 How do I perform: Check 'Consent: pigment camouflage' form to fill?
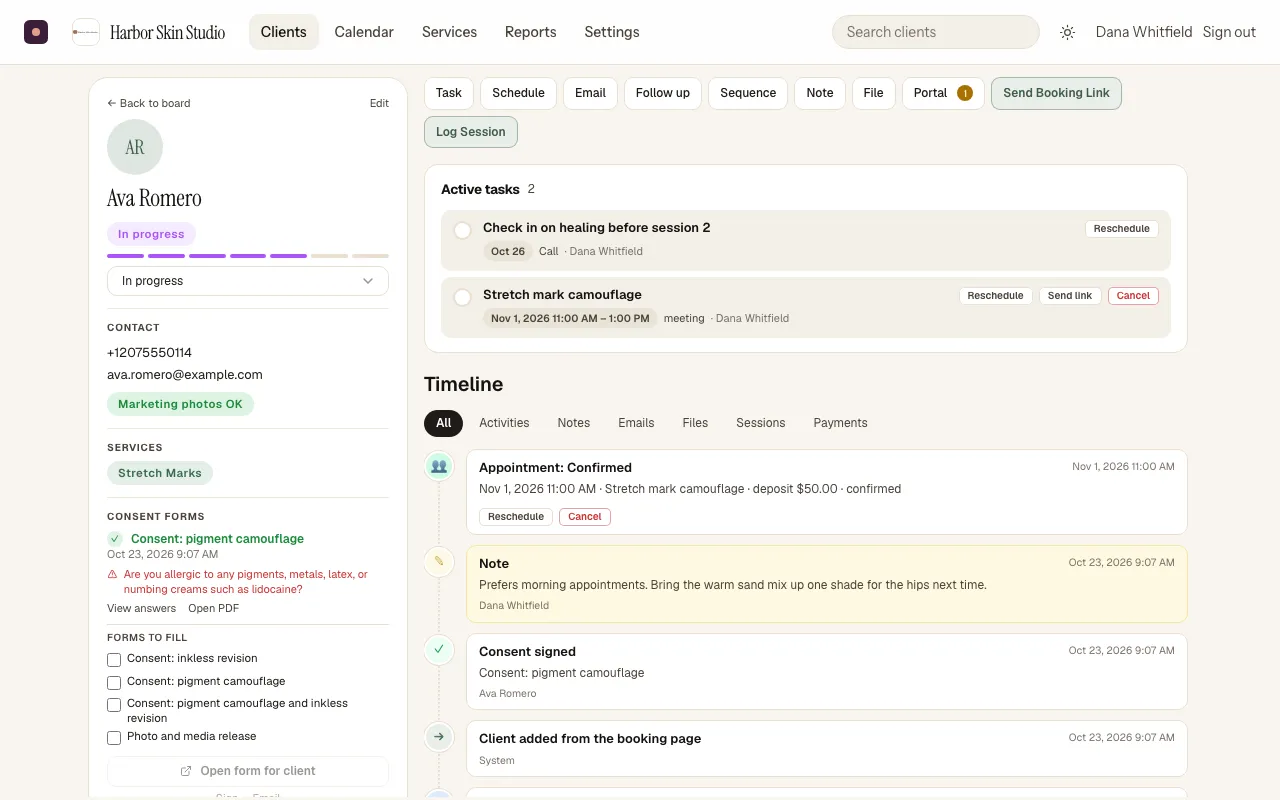[x=114, y=683]
